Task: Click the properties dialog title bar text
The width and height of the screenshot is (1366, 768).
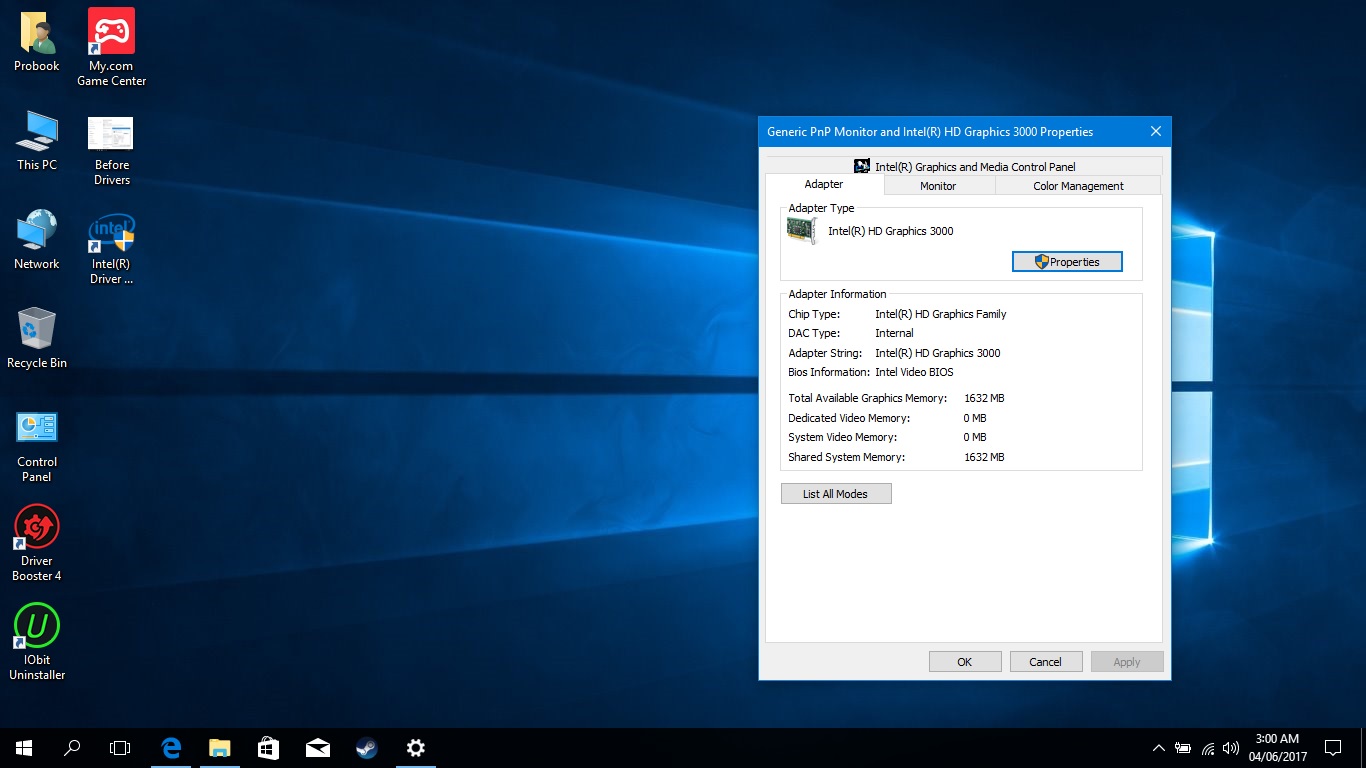Action: coord(930,132)
